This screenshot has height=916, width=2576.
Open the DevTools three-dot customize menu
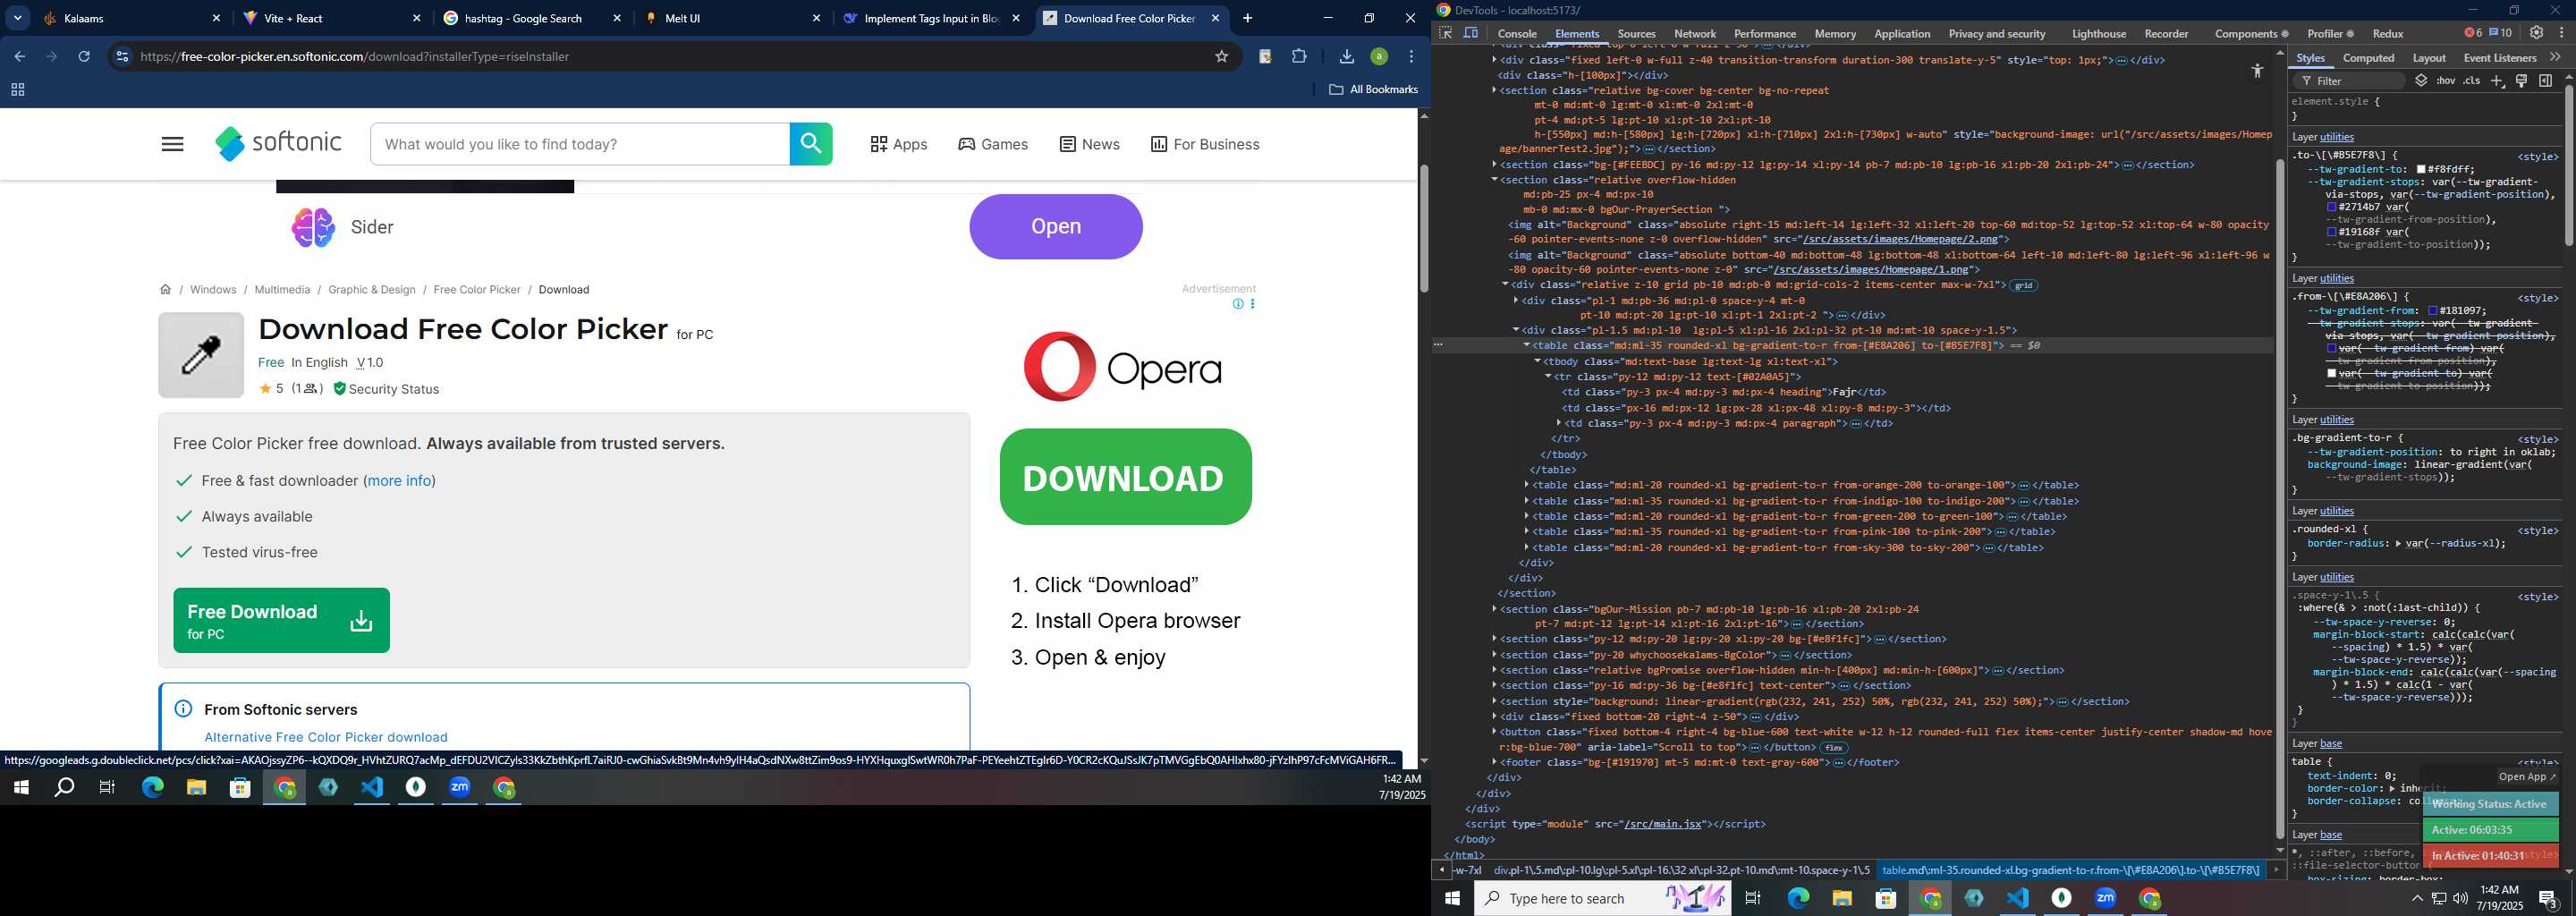[x=2562, y=33]
